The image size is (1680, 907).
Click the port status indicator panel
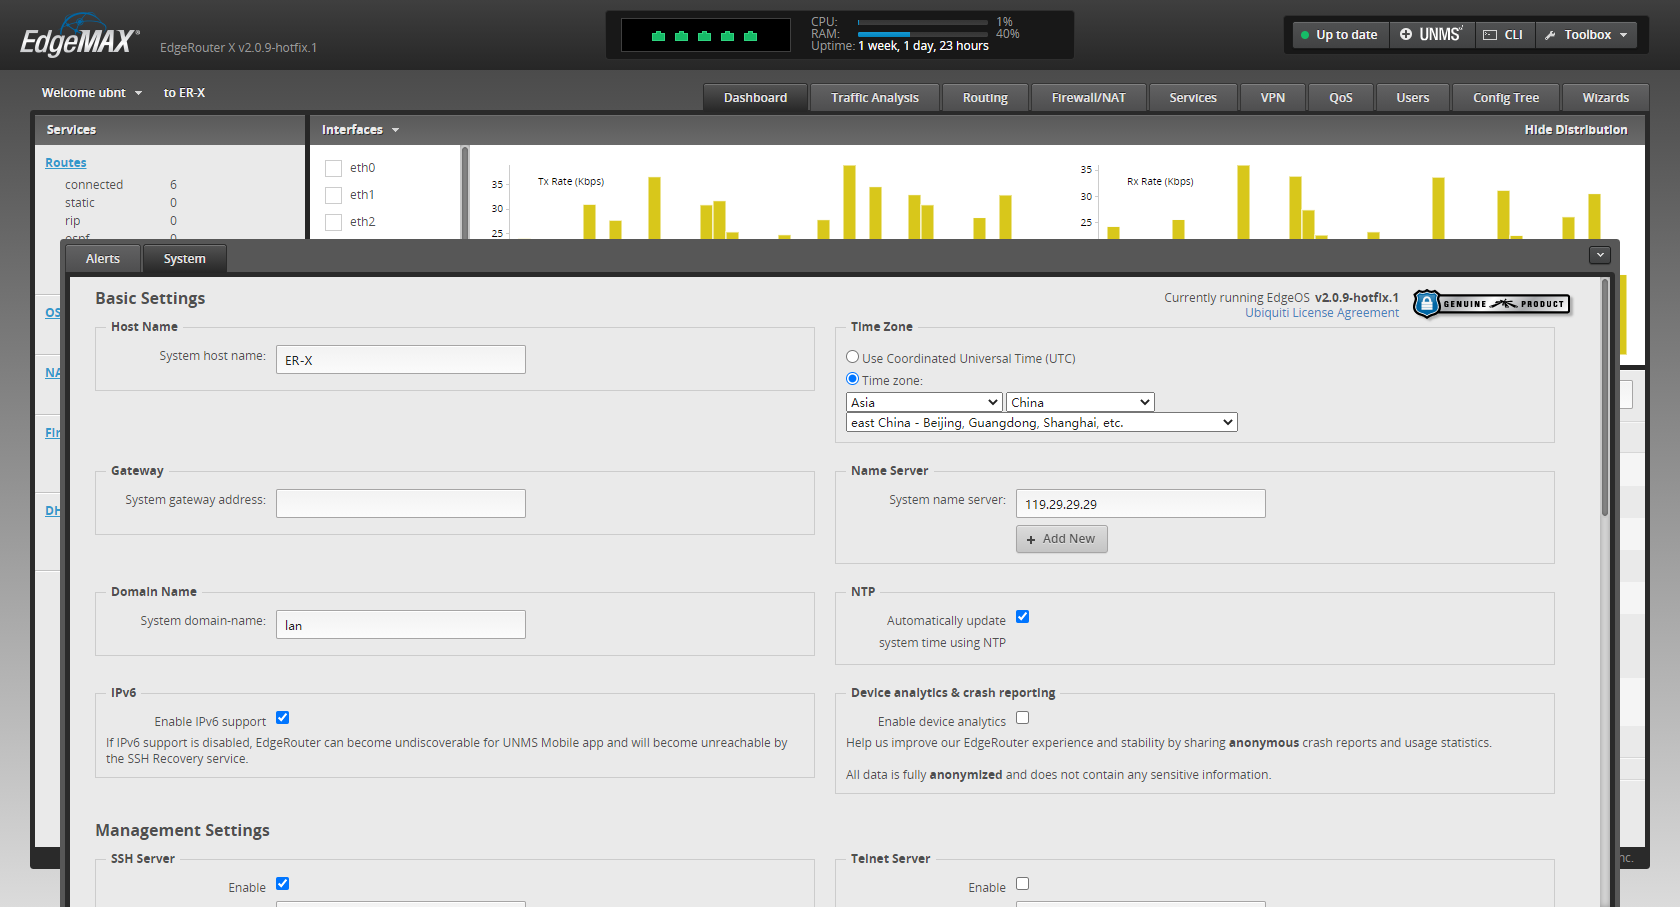point(705,36)
